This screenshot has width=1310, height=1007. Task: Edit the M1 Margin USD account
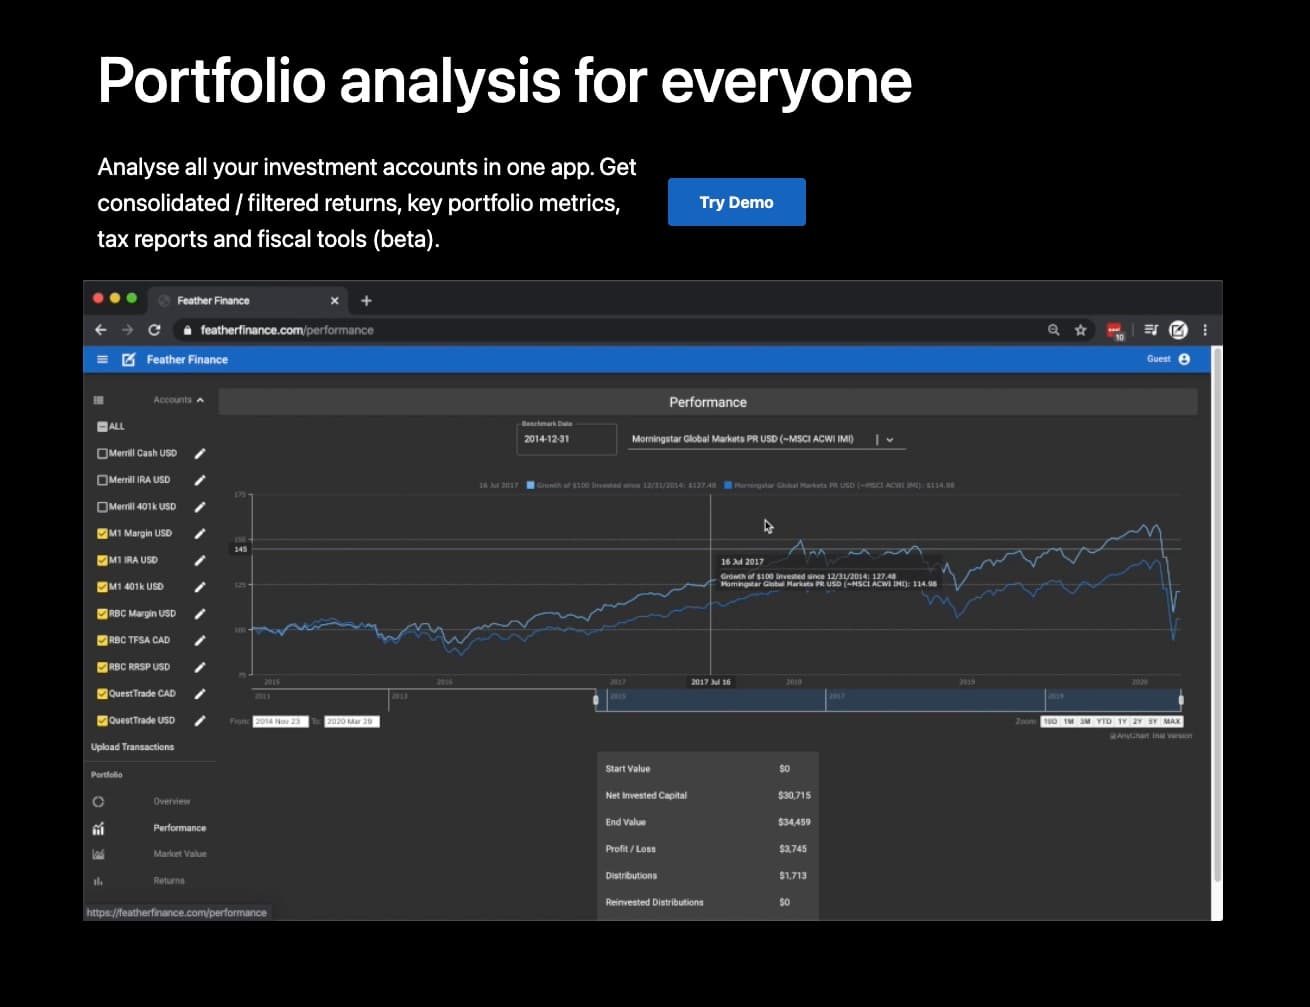tap(200, 534)
